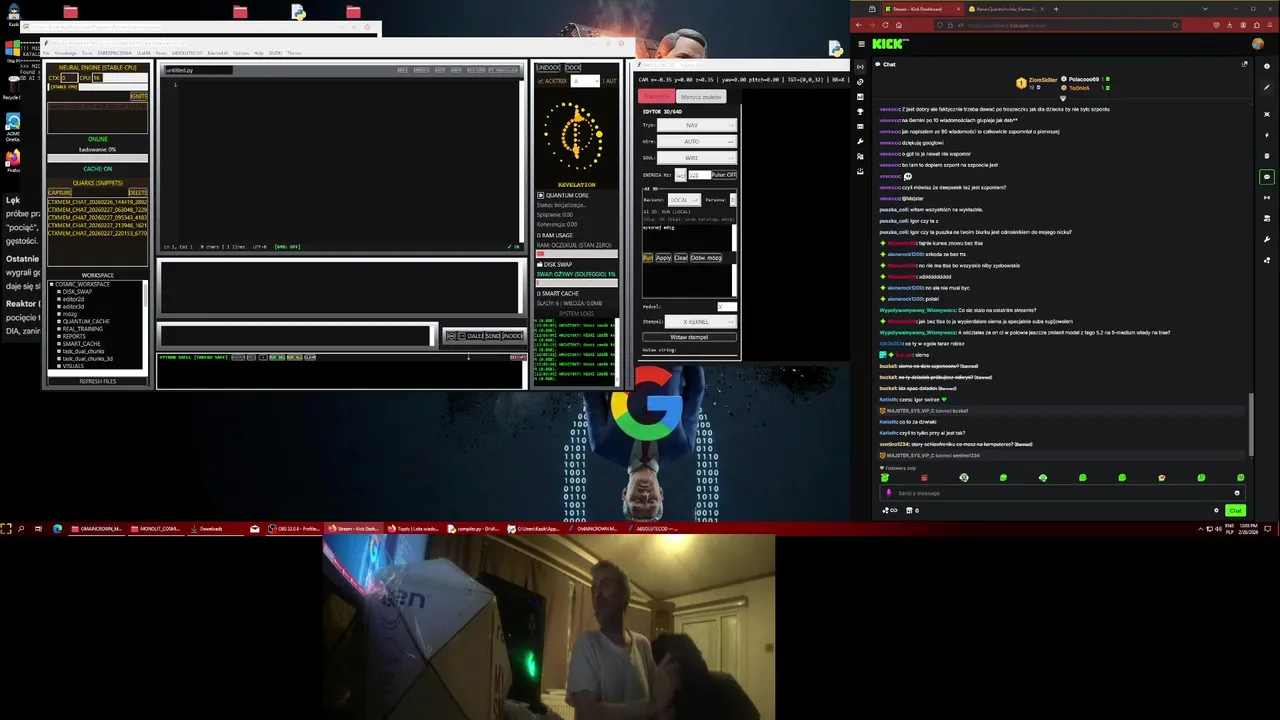Viewport: 1280px width, 720px height.
Task: Open the Stempel dropdown set to X-KERNEL
Action: pyautogui.click(x=701, y=322)
